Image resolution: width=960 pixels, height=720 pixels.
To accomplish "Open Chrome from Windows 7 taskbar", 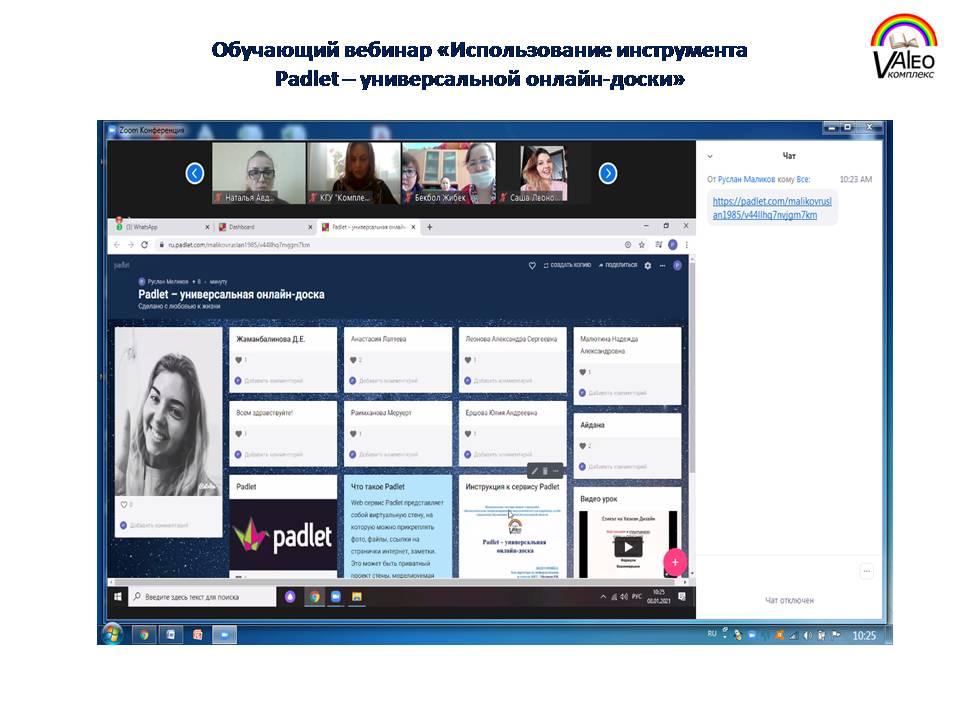I will click(x=144, y=635).
